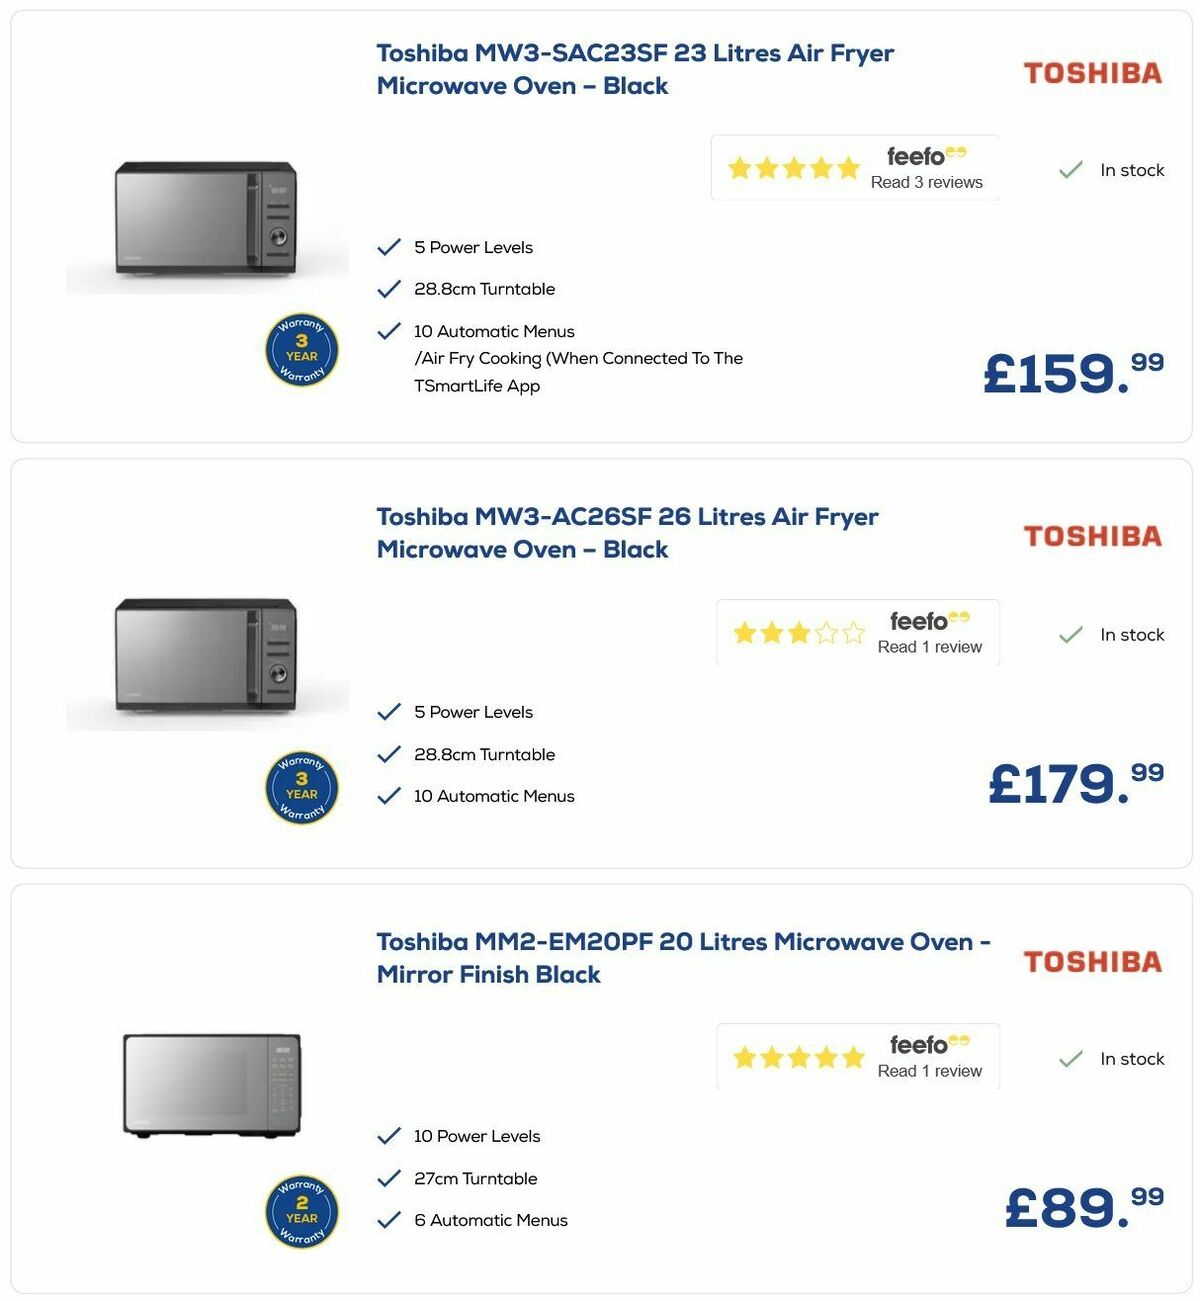Open the Read 3 reviews link
This screenshot has height=1301, width=1200.
point(926,182)
